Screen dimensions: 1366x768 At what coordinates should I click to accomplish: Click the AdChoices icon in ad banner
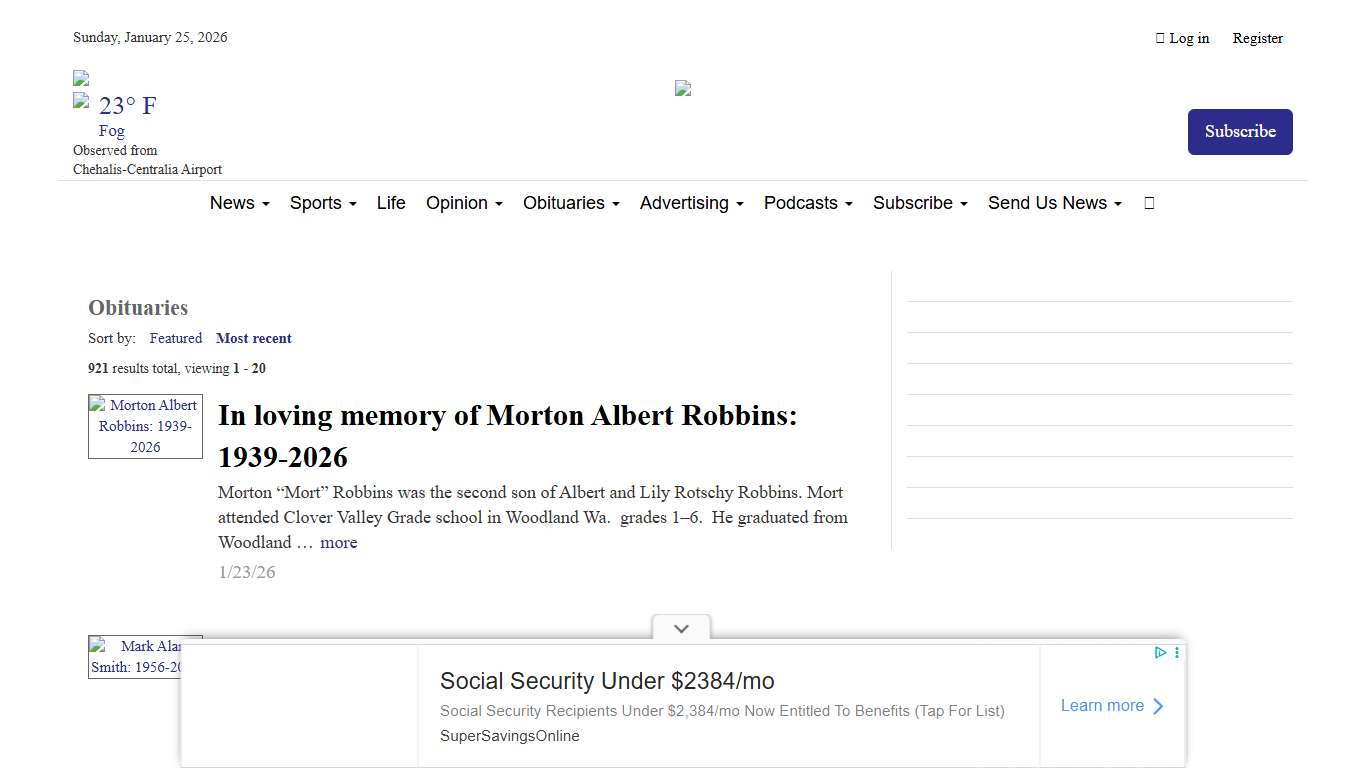(x=1160, y=653)
